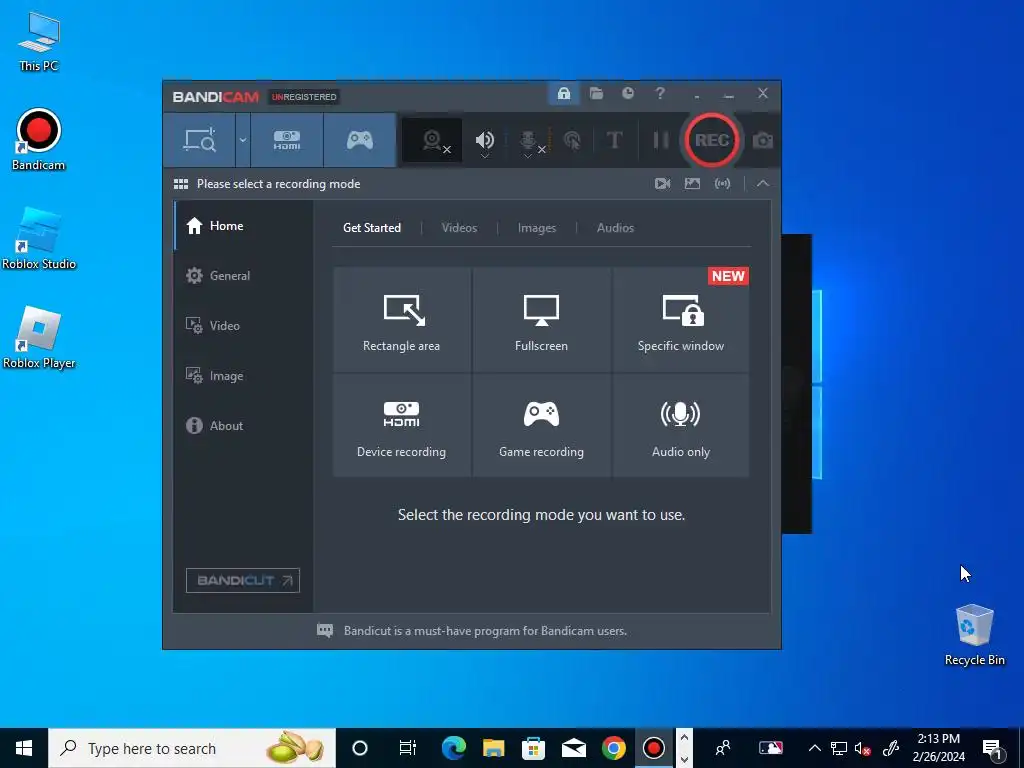Viewport: 1024px width, 768px height.
Task: Choose Specific window recording mode
Action: 680,320
